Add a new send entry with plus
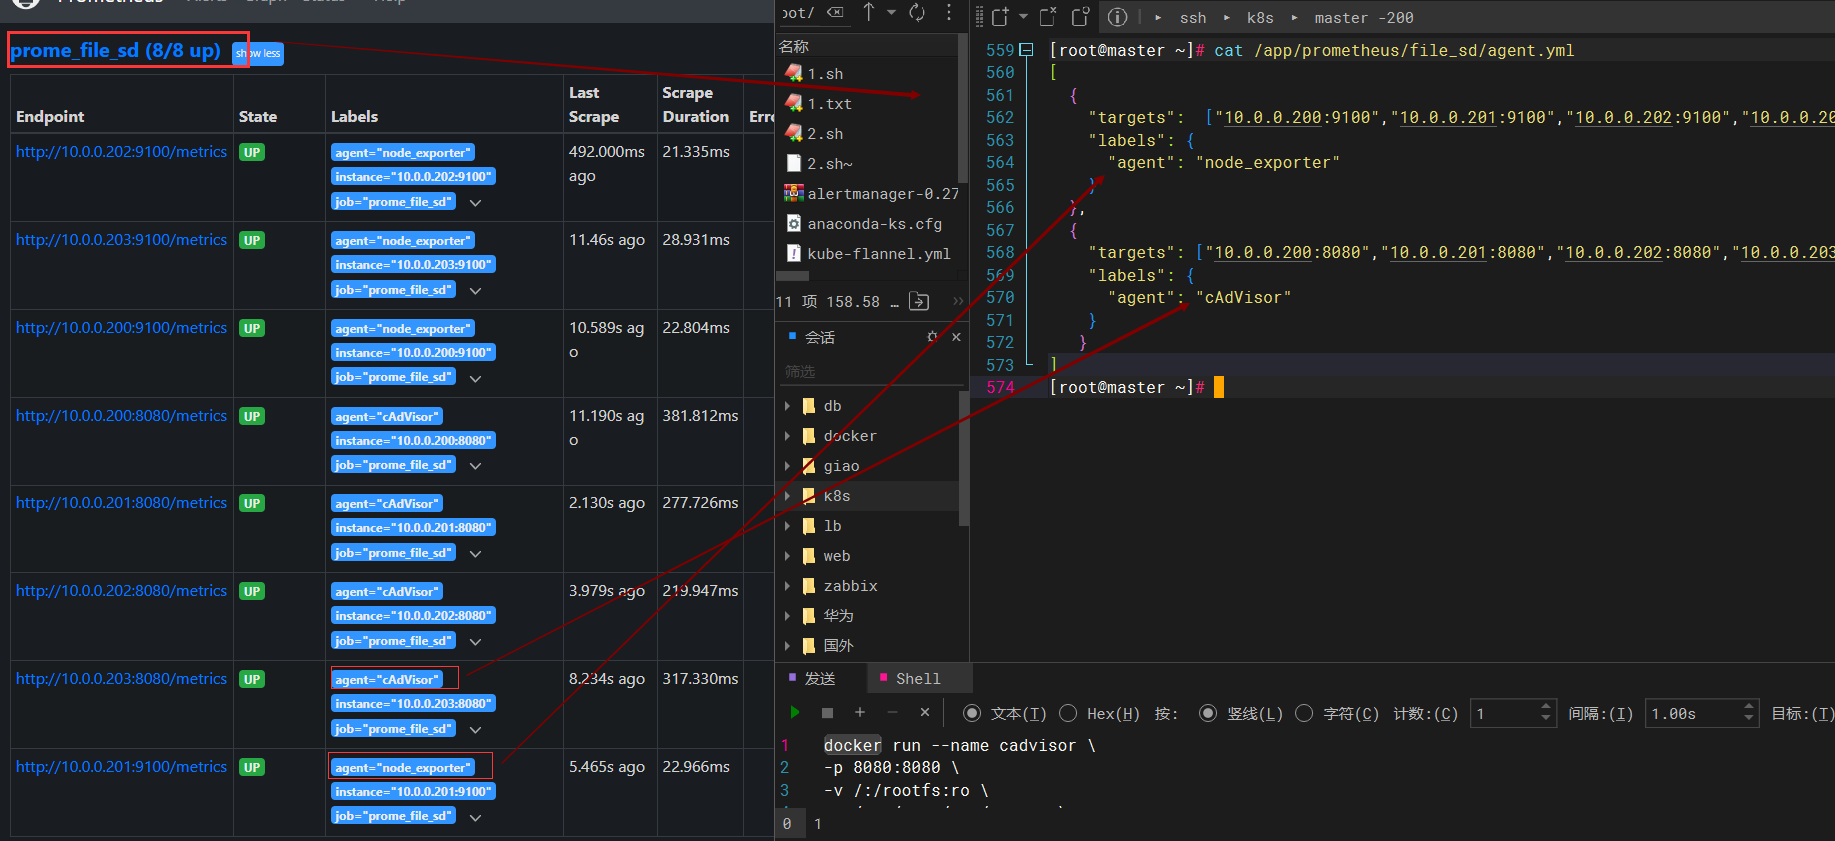 point(860,712)
